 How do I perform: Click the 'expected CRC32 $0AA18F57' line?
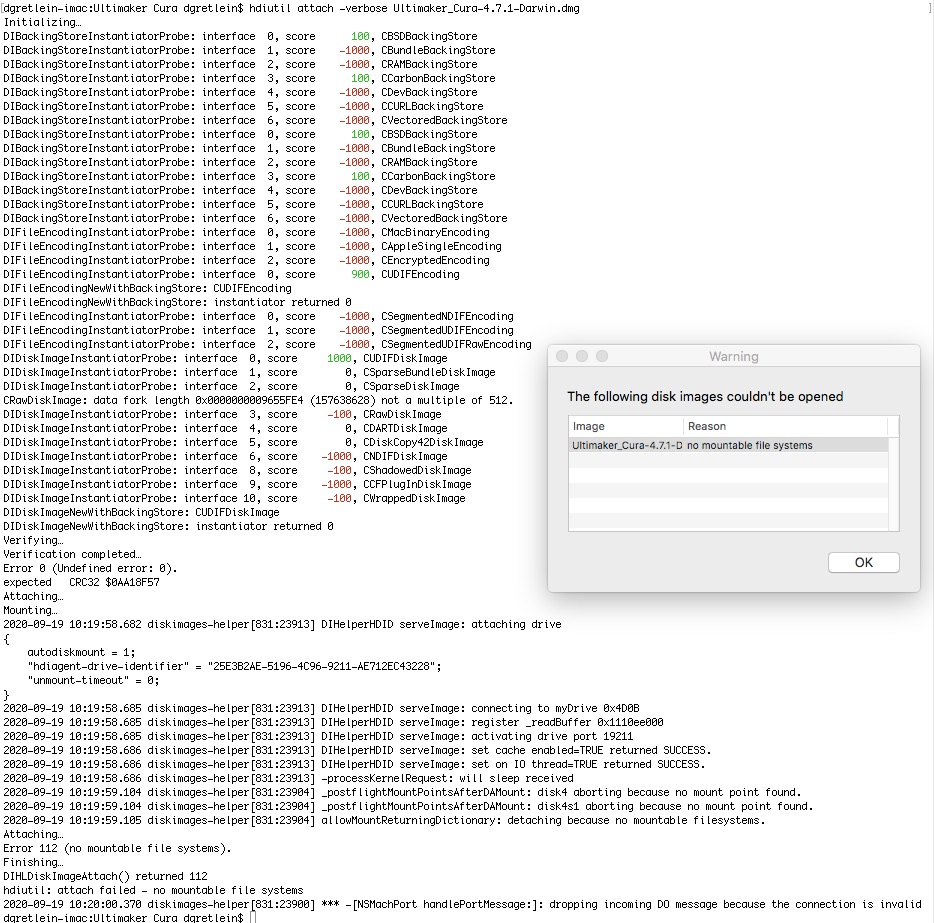pyautogui.click(x=81, y=582)
